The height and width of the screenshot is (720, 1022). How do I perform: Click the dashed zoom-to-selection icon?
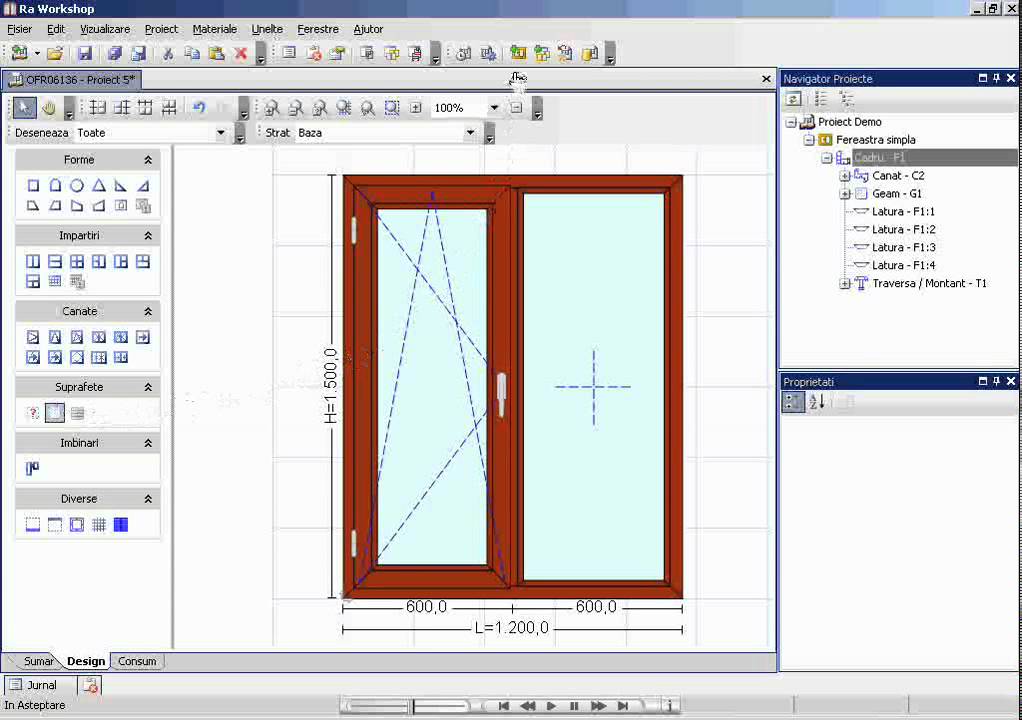coord(392,108)
